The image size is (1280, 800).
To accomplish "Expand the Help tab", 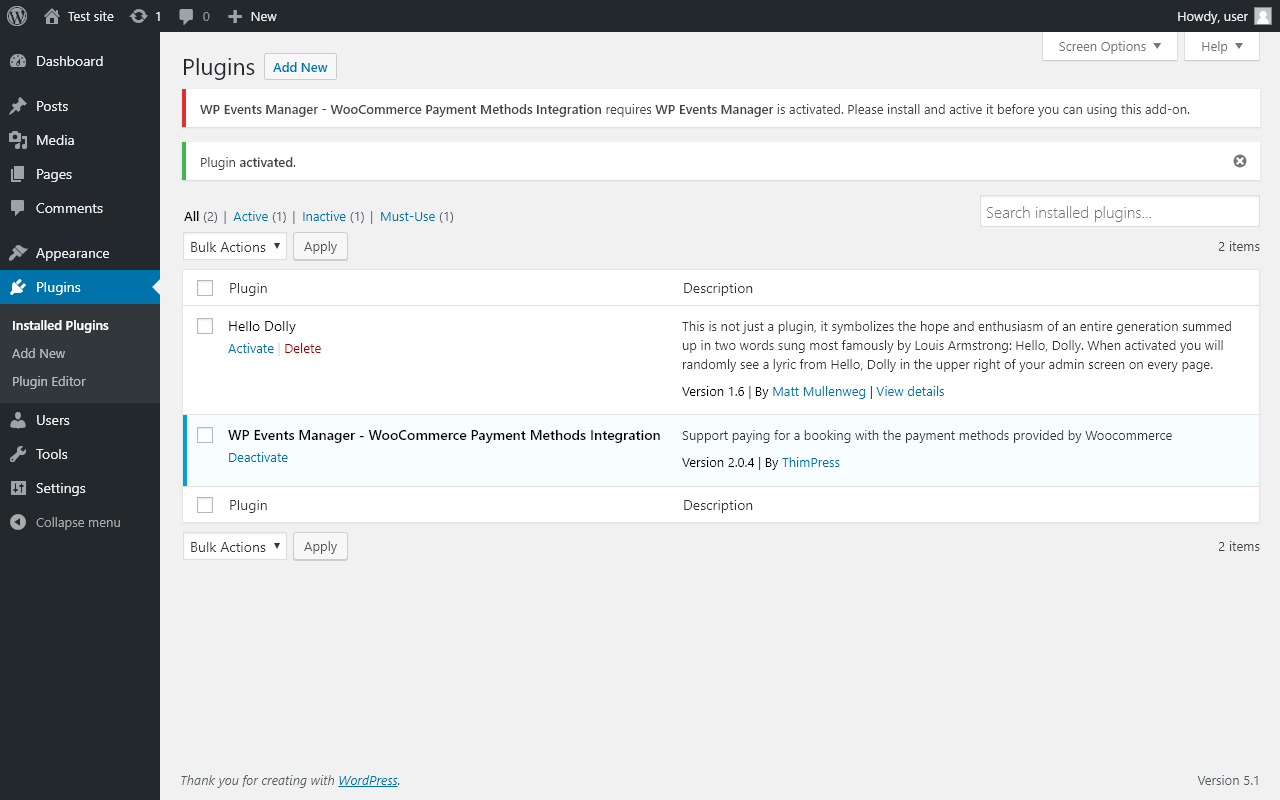I will pyautogui.click(x=1221, y=46).
